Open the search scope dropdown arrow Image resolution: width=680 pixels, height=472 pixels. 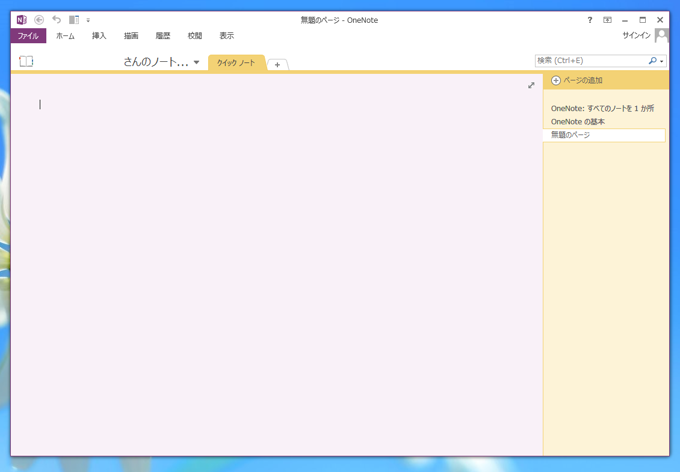[662, 62]
